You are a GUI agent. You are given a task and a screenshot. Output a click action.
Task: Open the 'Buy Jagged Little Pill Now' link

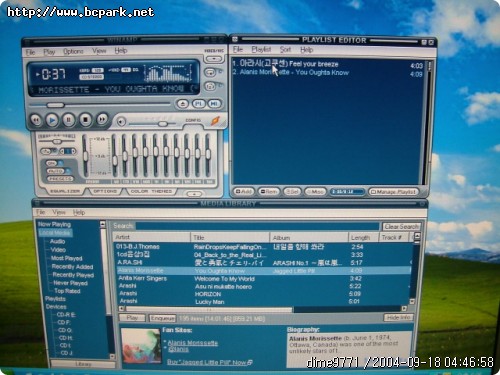pyautogui.click(x=209, y=362)
